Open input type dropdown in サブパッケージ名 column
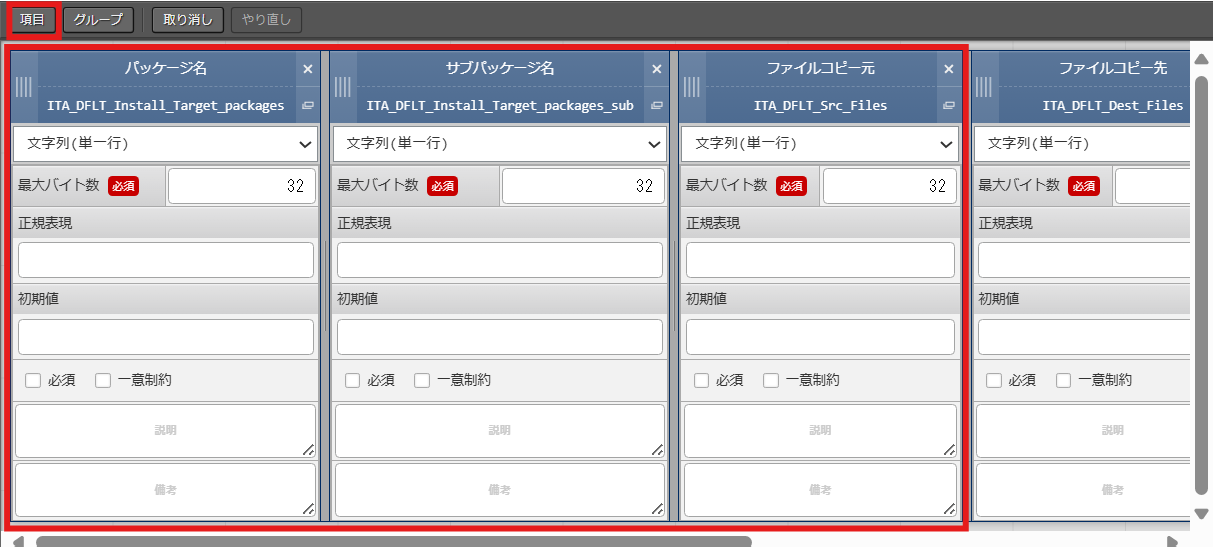Screen dimensions: 1213x547 point(500,144)
